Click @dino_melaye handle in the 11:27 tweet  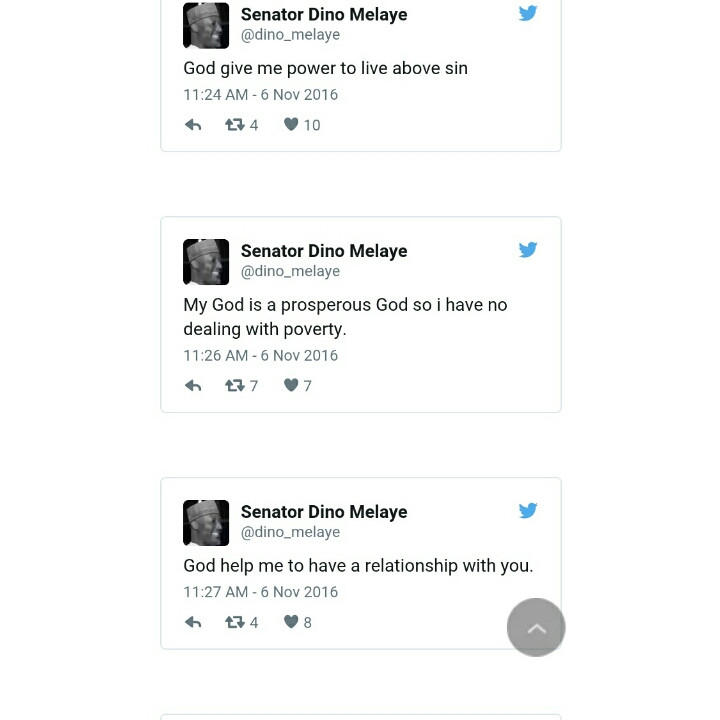tap(290, 532)
